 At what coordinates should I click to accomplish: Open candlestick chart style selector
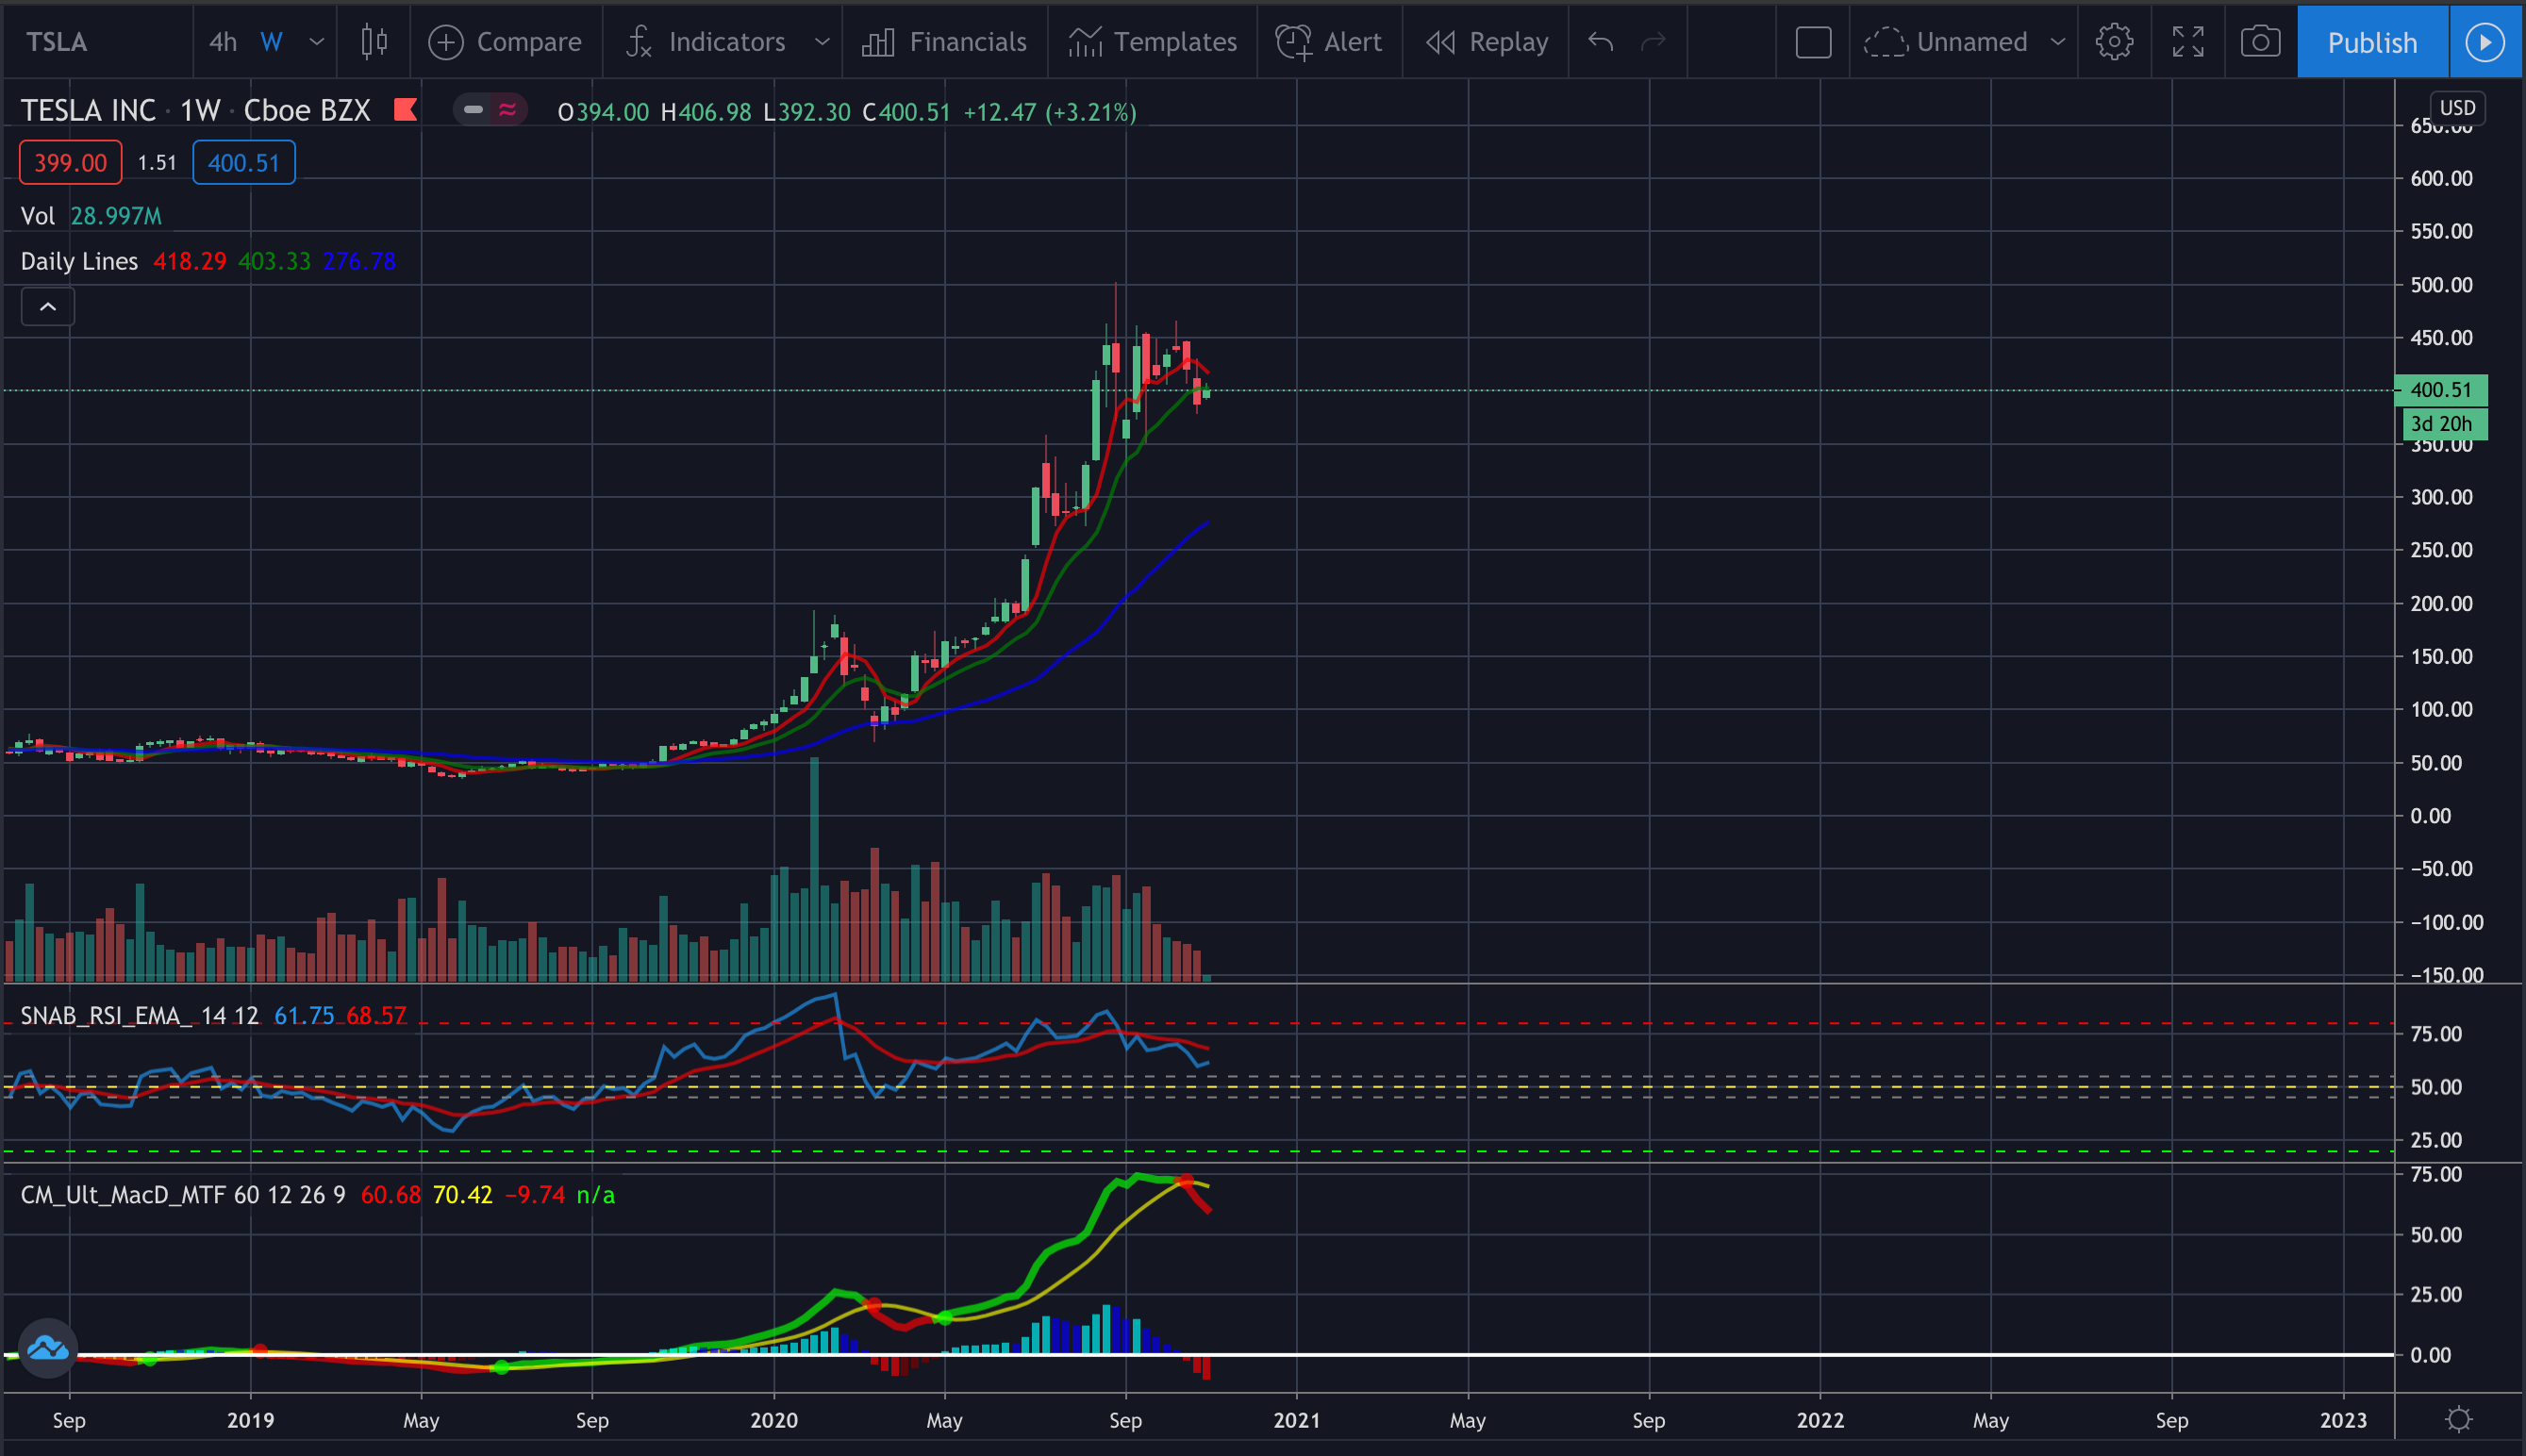(x=374, y=42)
